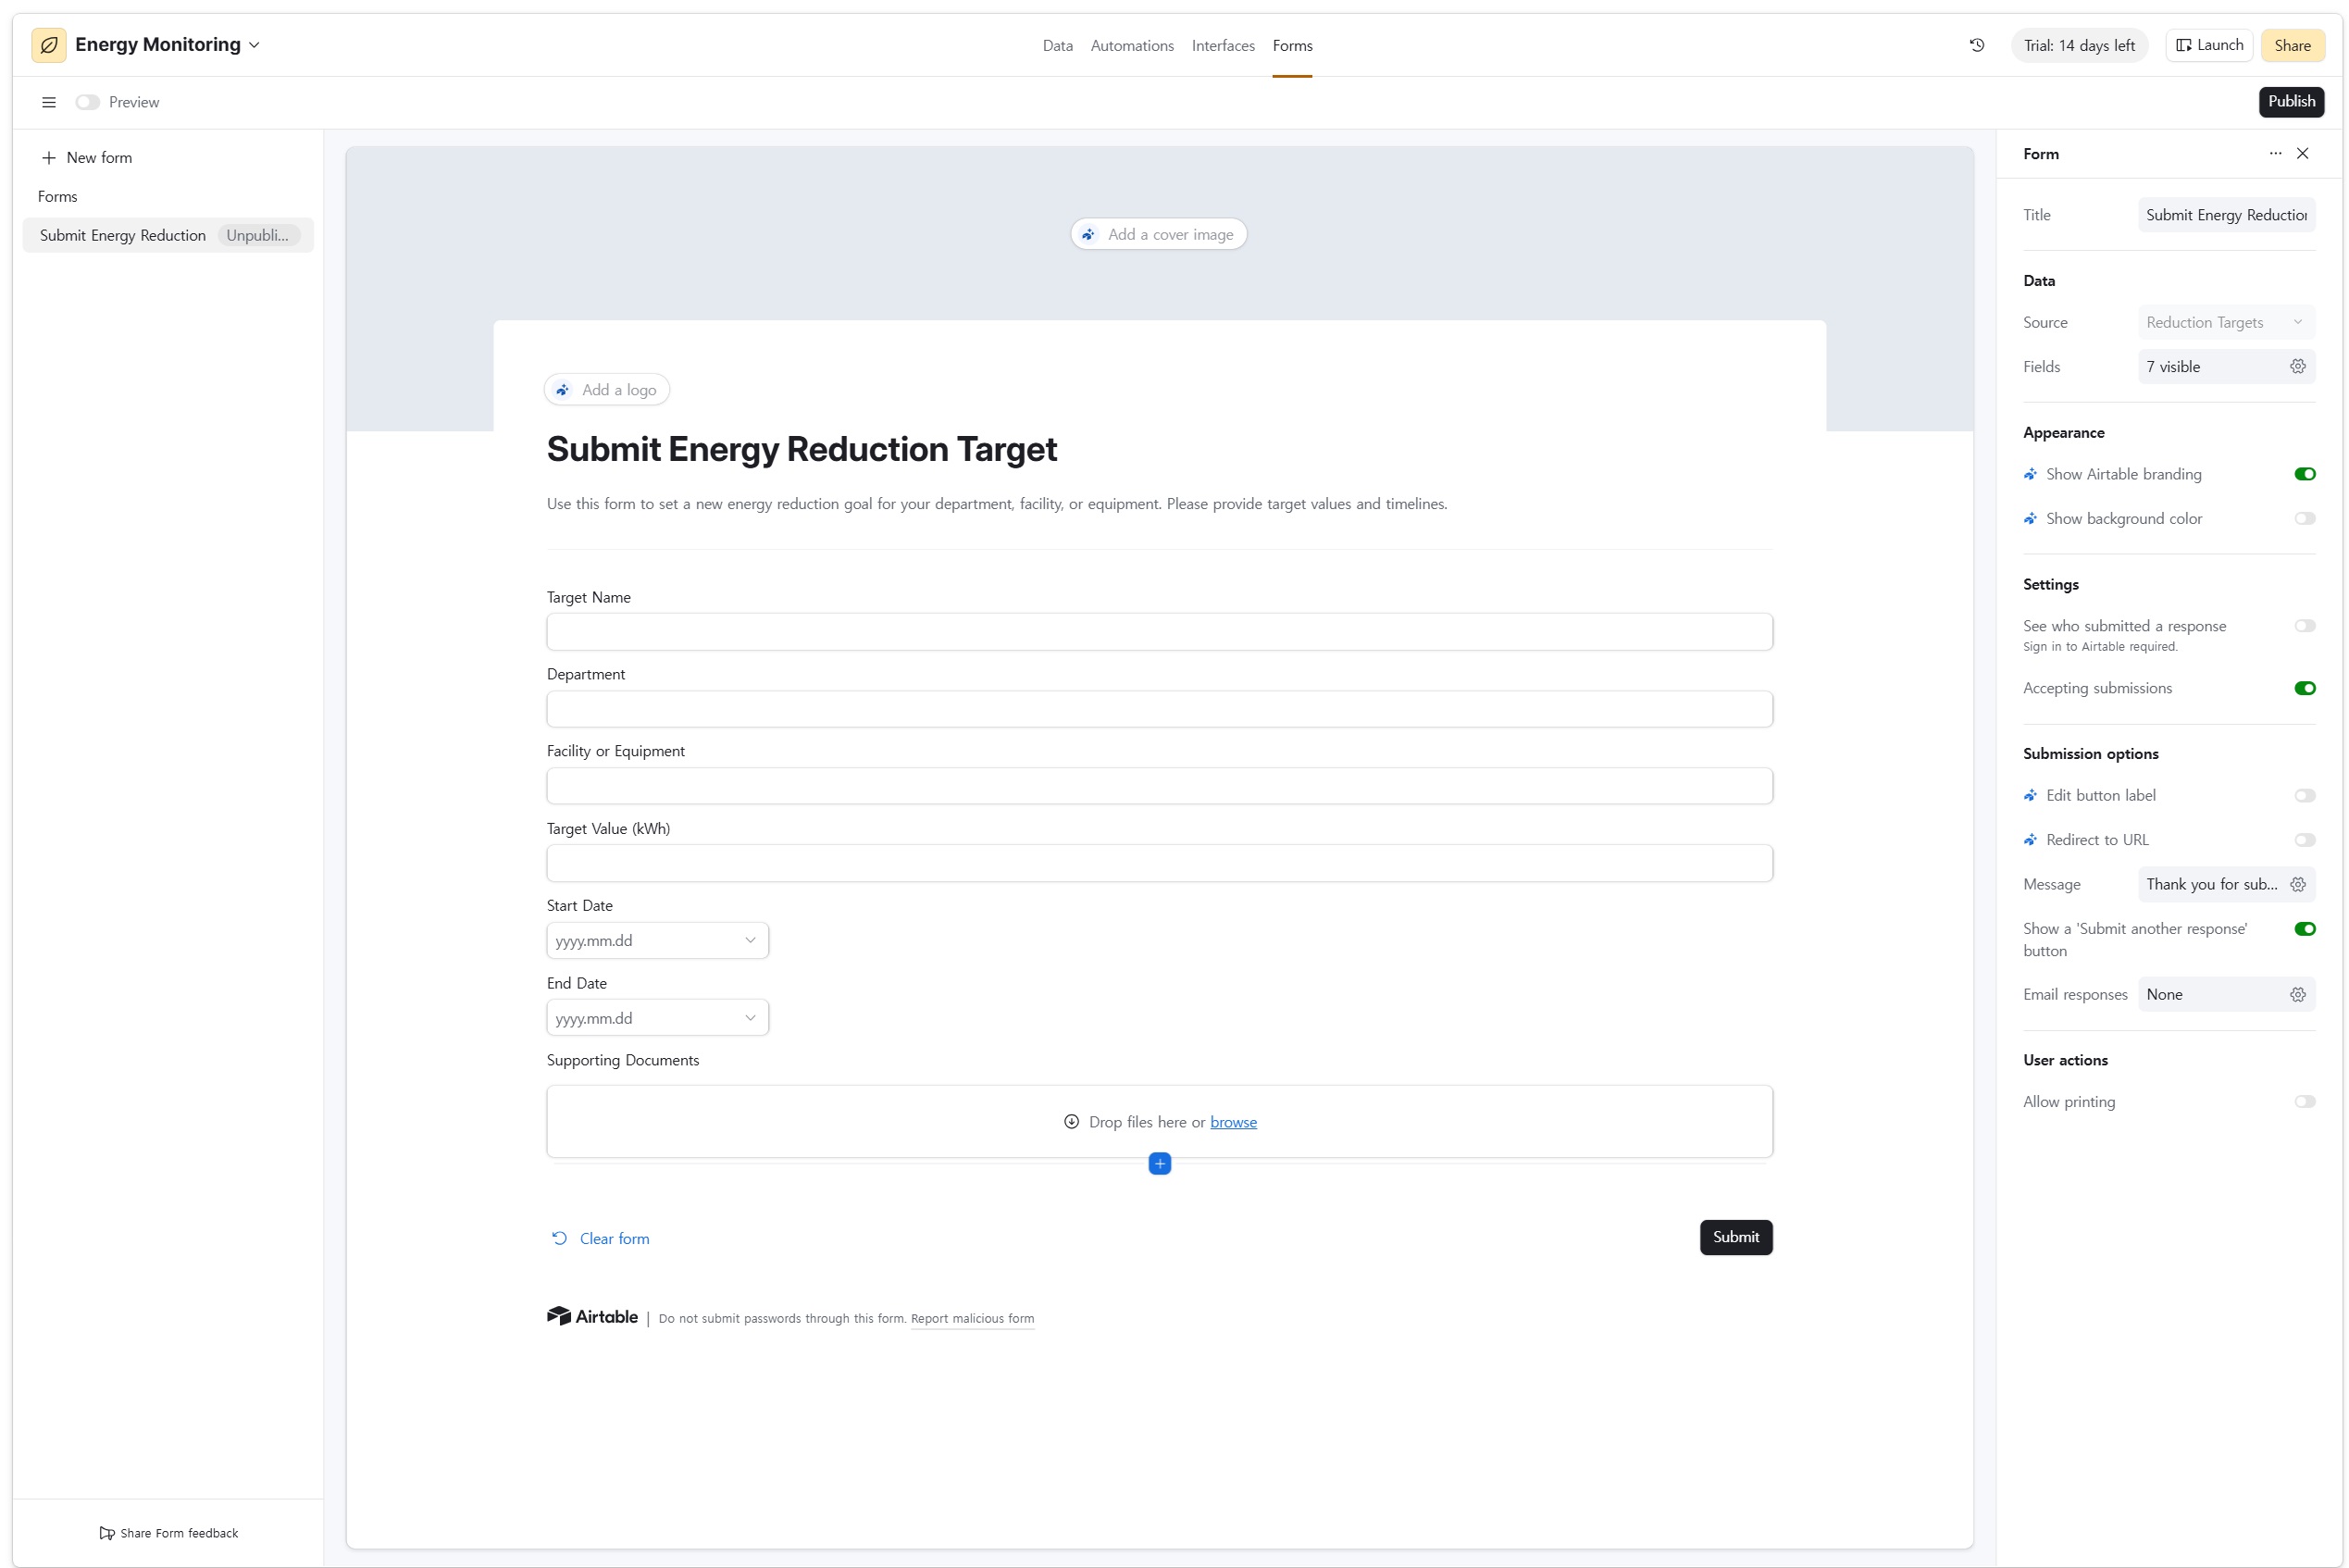Open Email responses gear settings
2349x1568 pixels.
[2297, 994]
